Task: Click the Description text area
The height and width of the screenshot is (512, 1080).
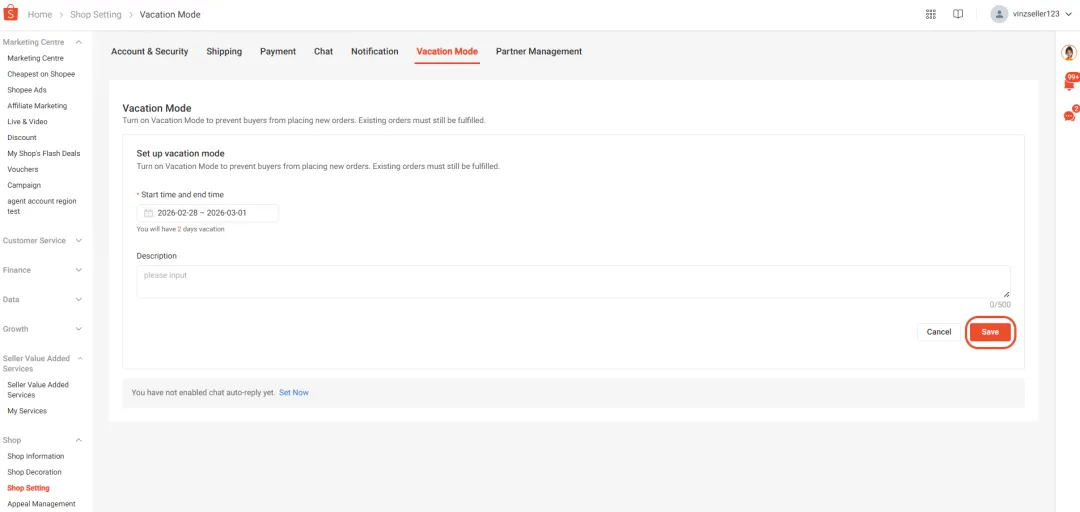Action: tap(573, 282)
